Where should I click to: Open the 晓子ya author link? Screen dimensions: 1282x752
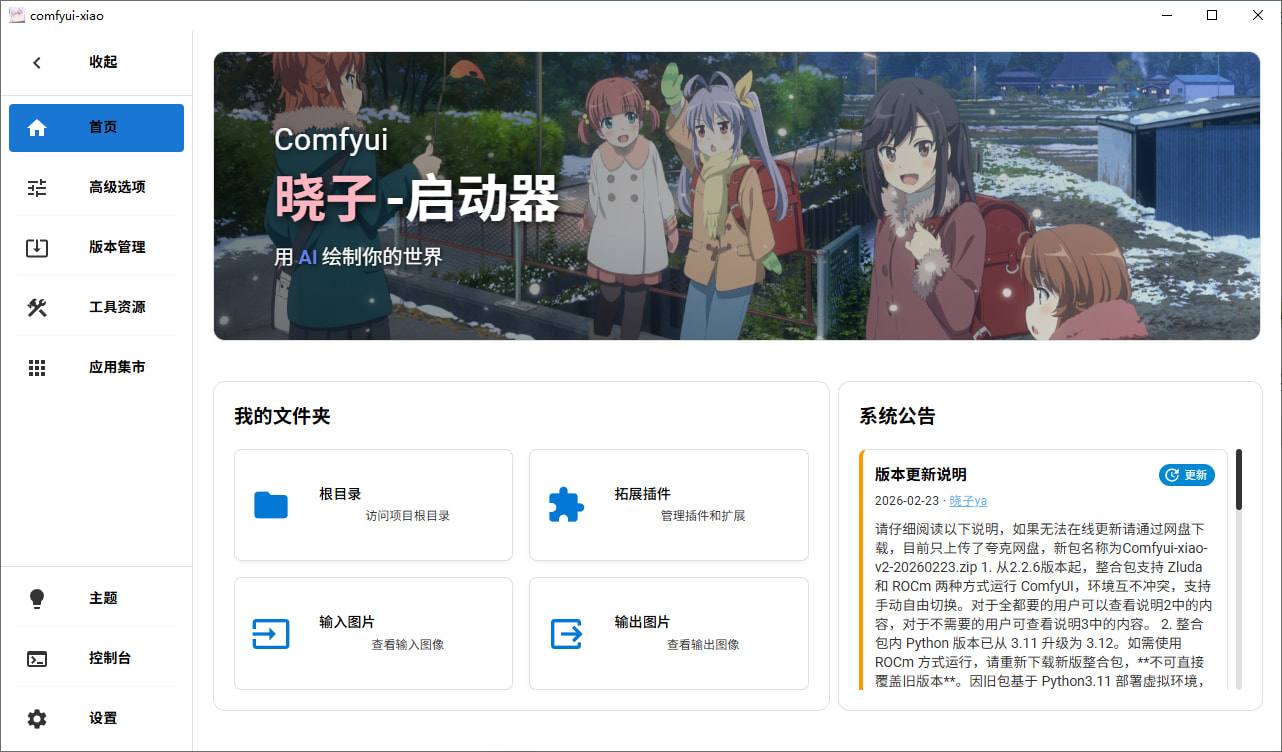[x=968, y=500]
